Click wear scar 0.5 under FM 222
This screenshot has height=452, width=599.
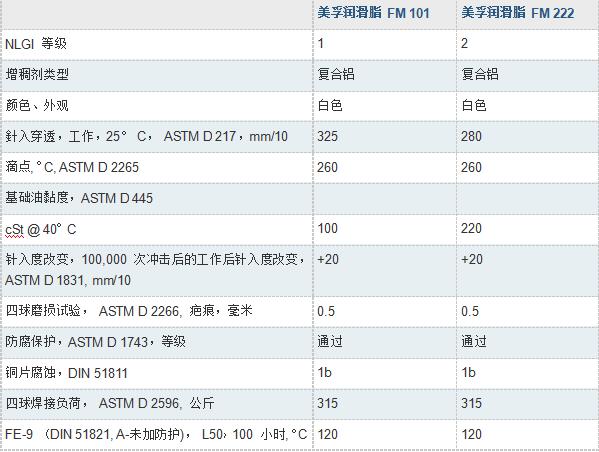click(470, 311)
